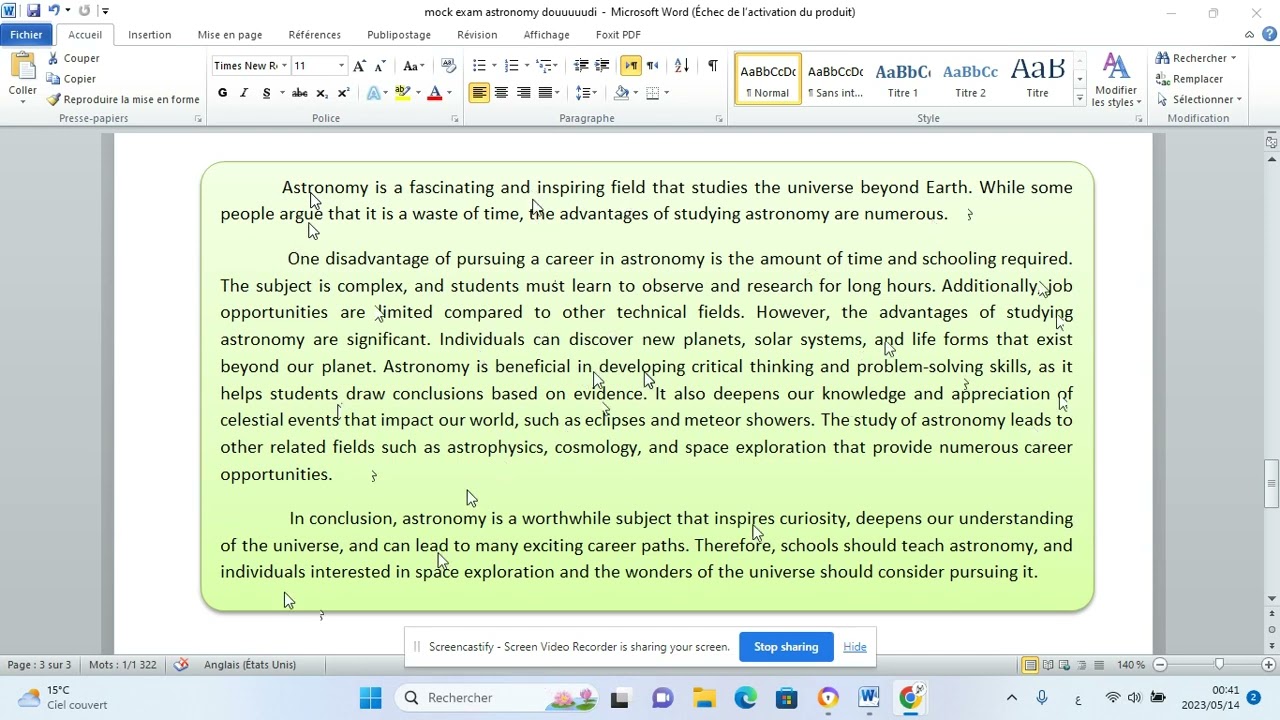
Task: Decrease paragraph indent
Action: [x=581, y=66]
